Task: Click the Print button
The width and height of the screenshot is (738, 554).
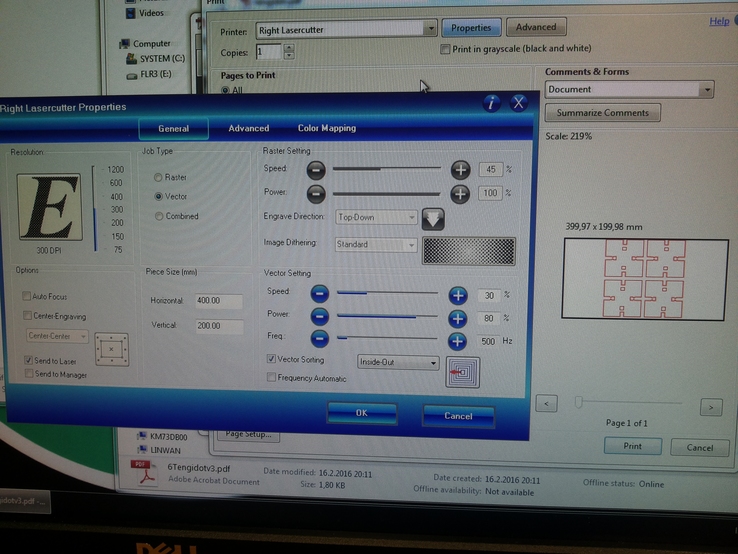Action: coord(633,446)
